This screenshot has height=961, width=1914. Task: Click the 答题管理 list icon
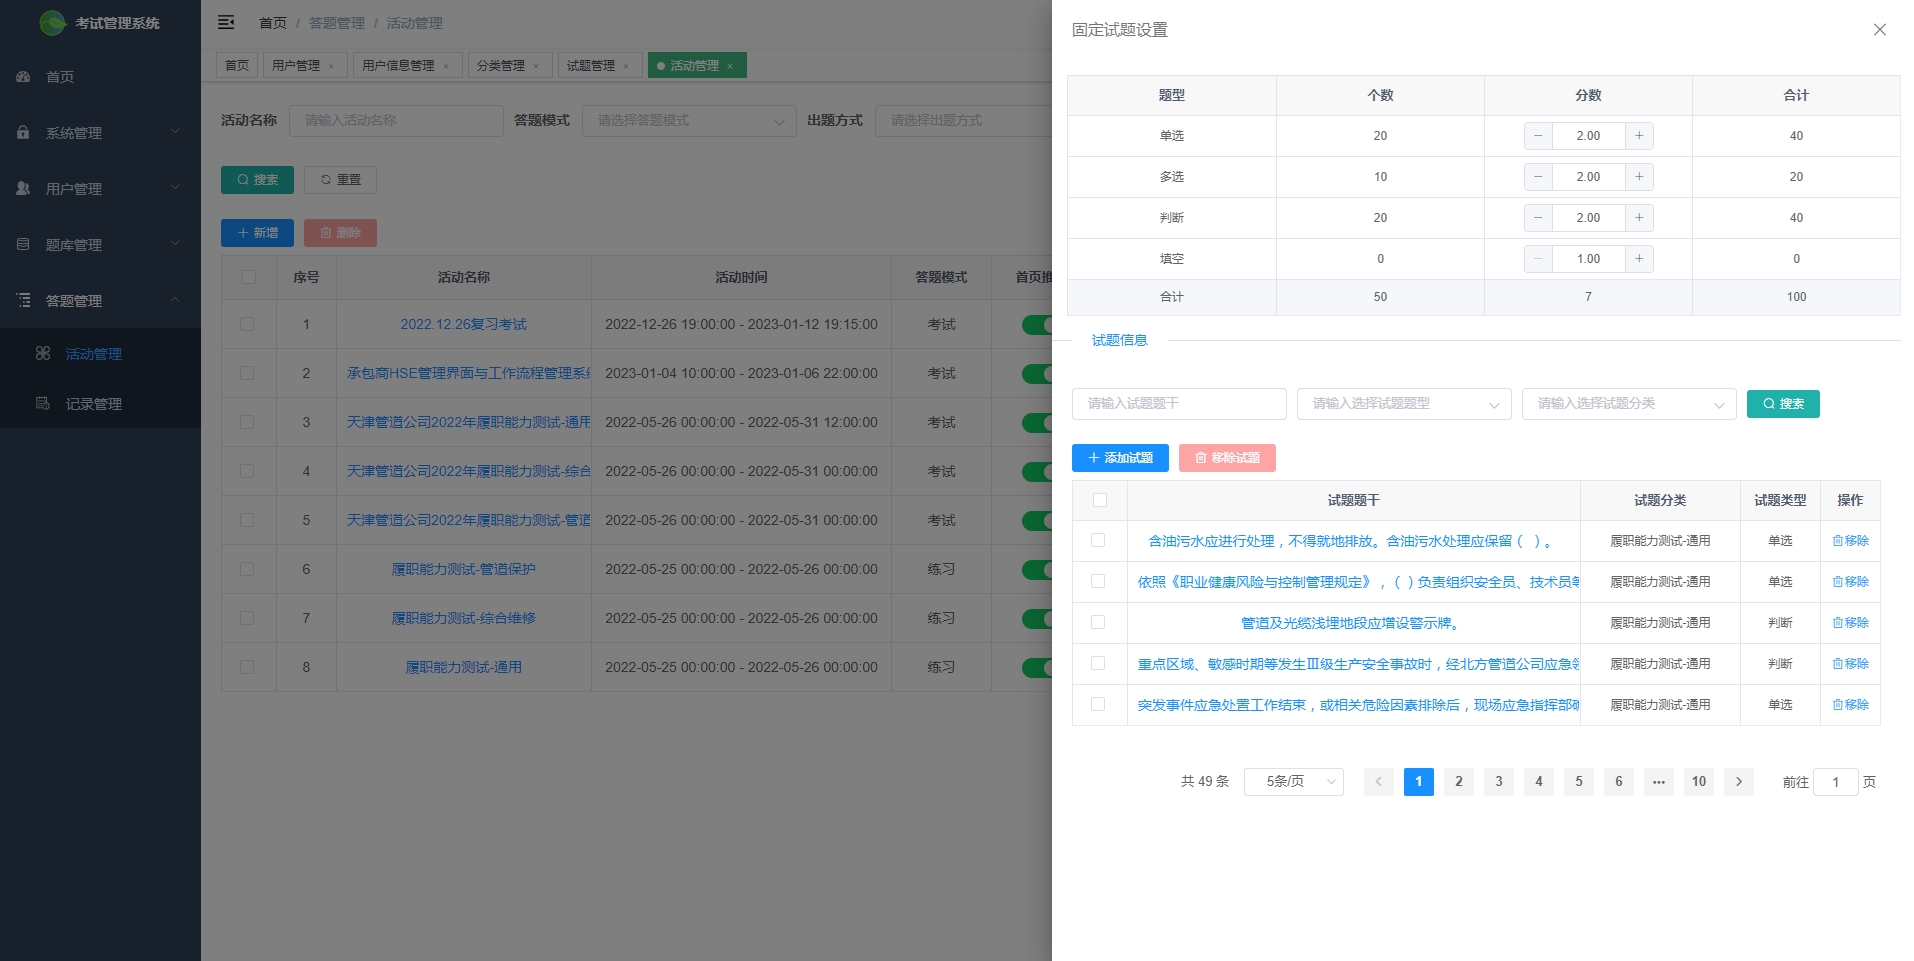pos(23,301)
